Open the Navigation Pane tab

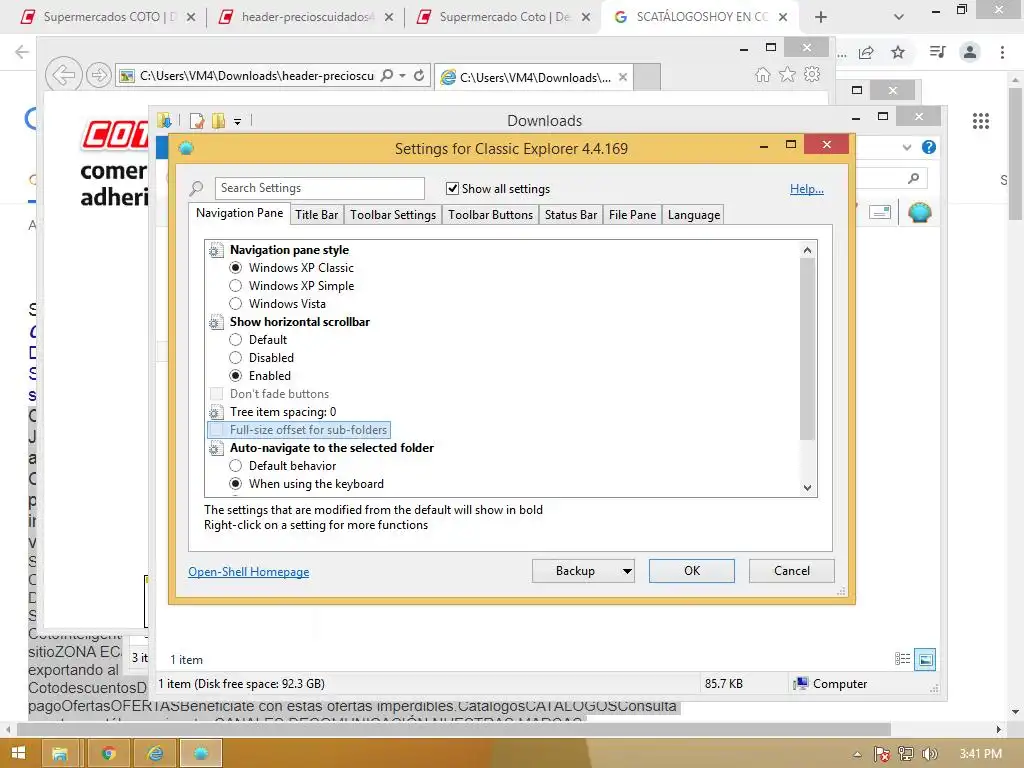tap(239, 213)
